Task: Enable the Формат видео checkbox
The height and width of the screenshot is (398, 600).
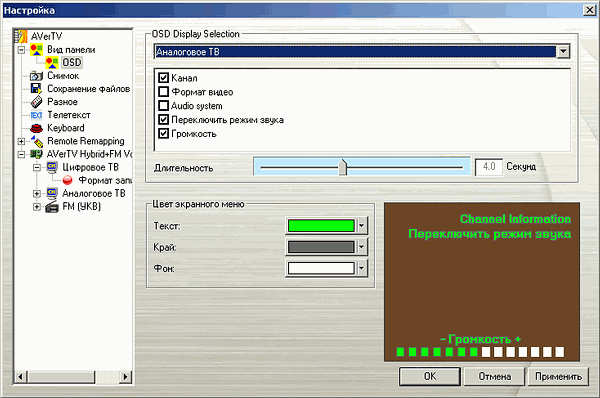Action: point(163,92)
